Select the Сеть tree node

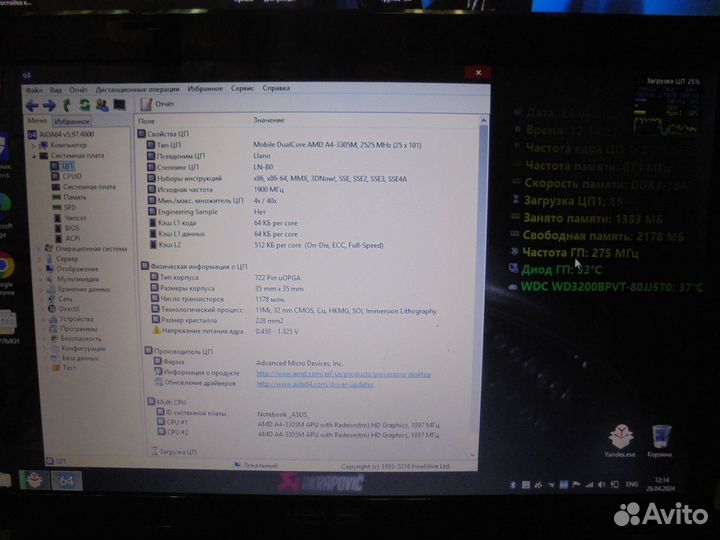[60, 299]
